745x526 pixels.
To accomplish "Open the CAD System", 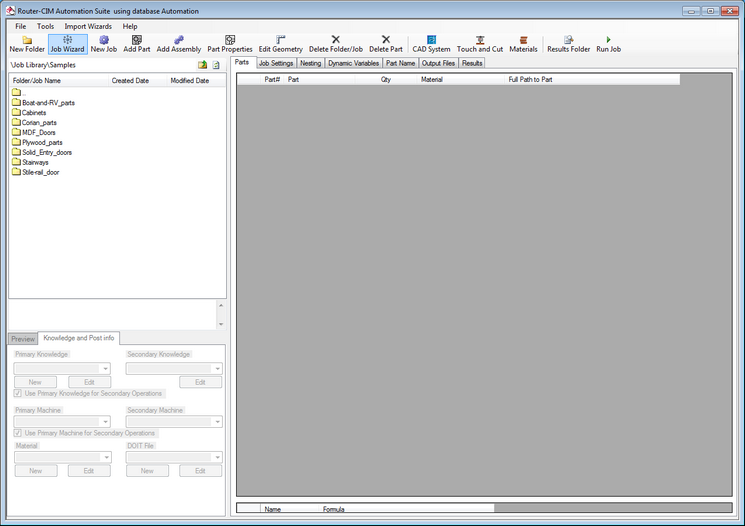I will 431,44.
